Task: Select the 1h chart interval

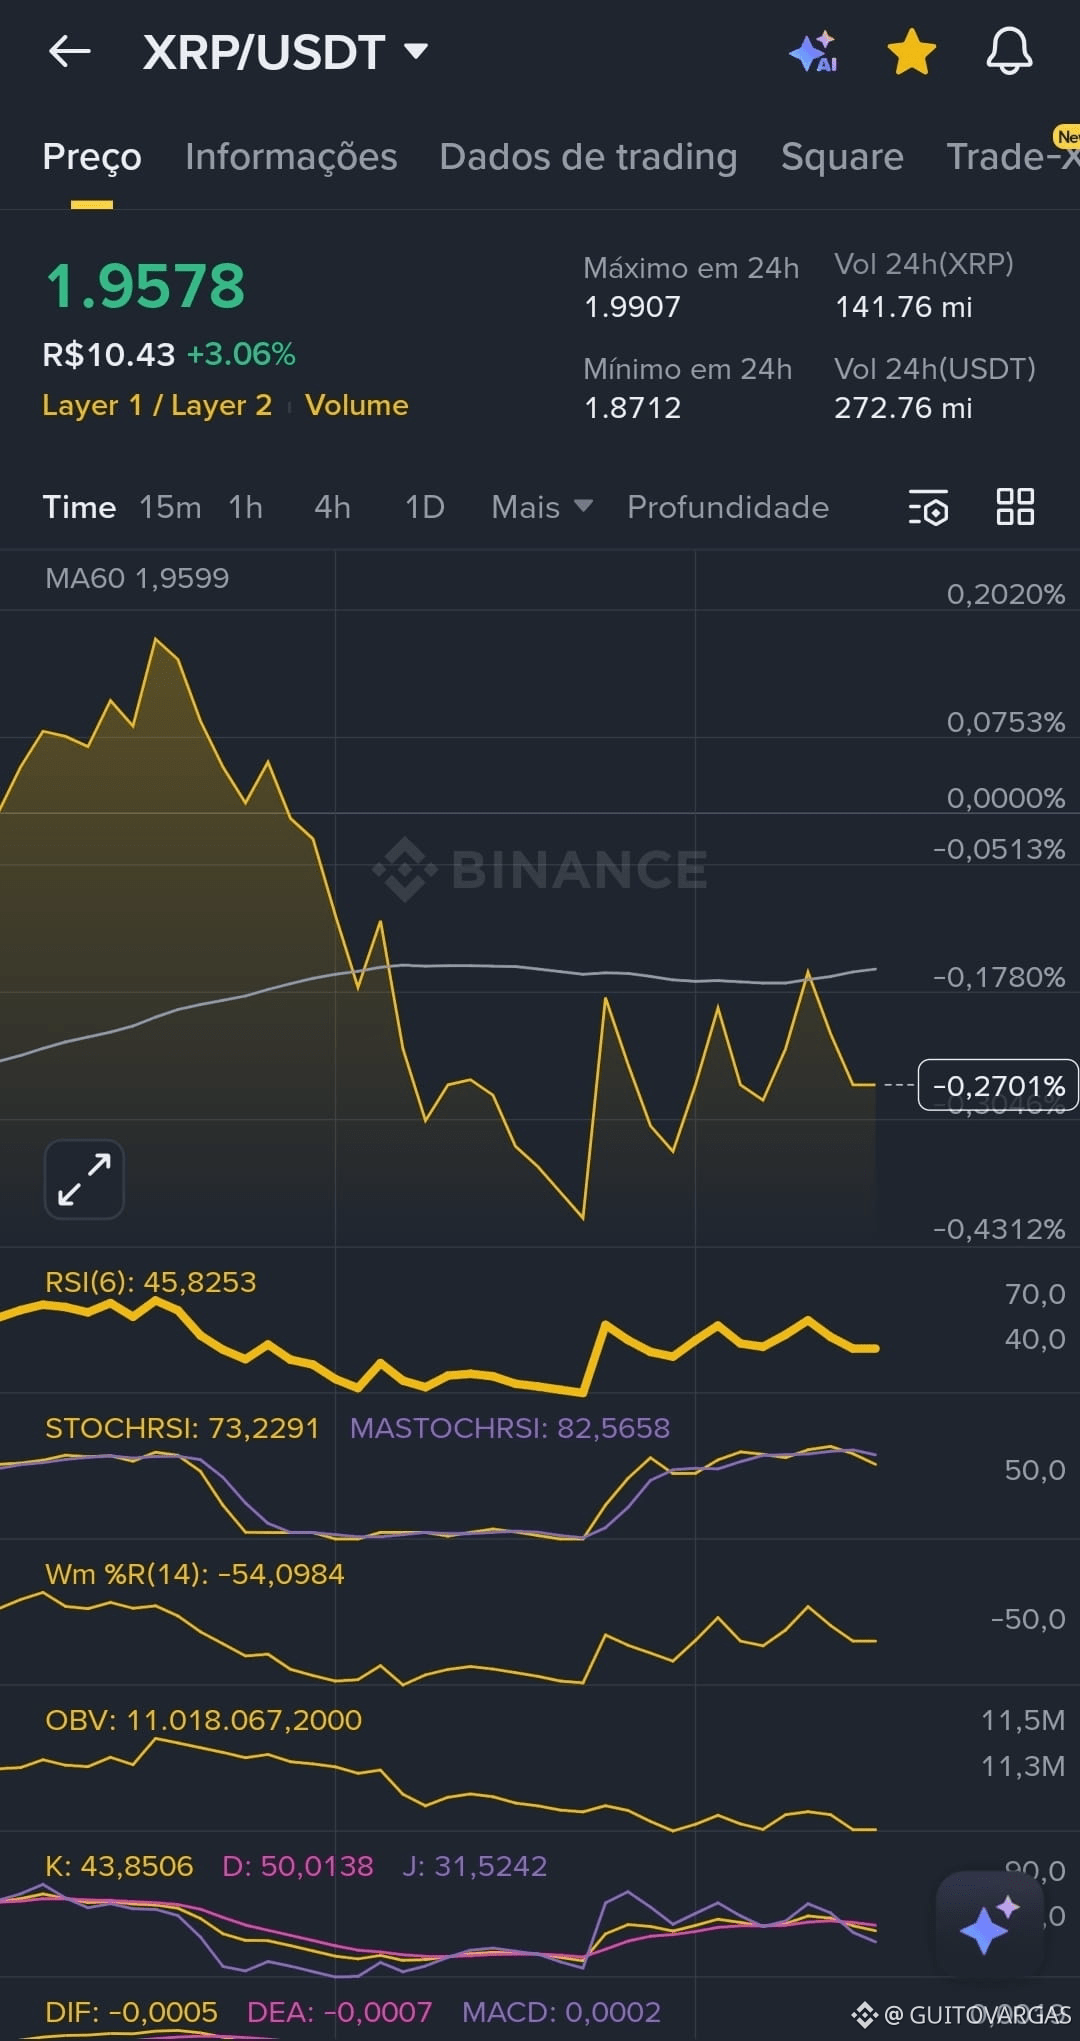Action: pos(246,507)
